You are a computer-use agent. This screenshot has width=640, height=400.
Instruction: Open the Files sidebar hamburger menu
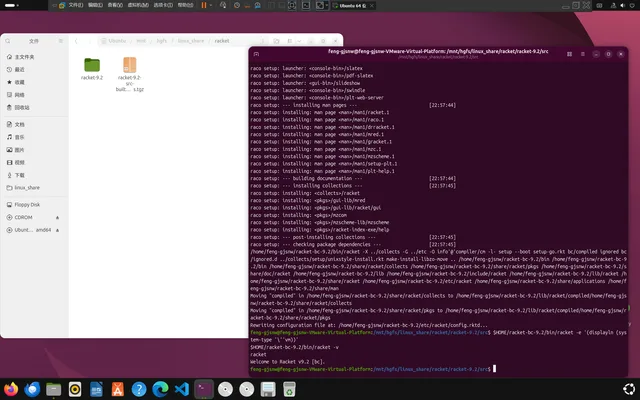[x=61, y=41]
